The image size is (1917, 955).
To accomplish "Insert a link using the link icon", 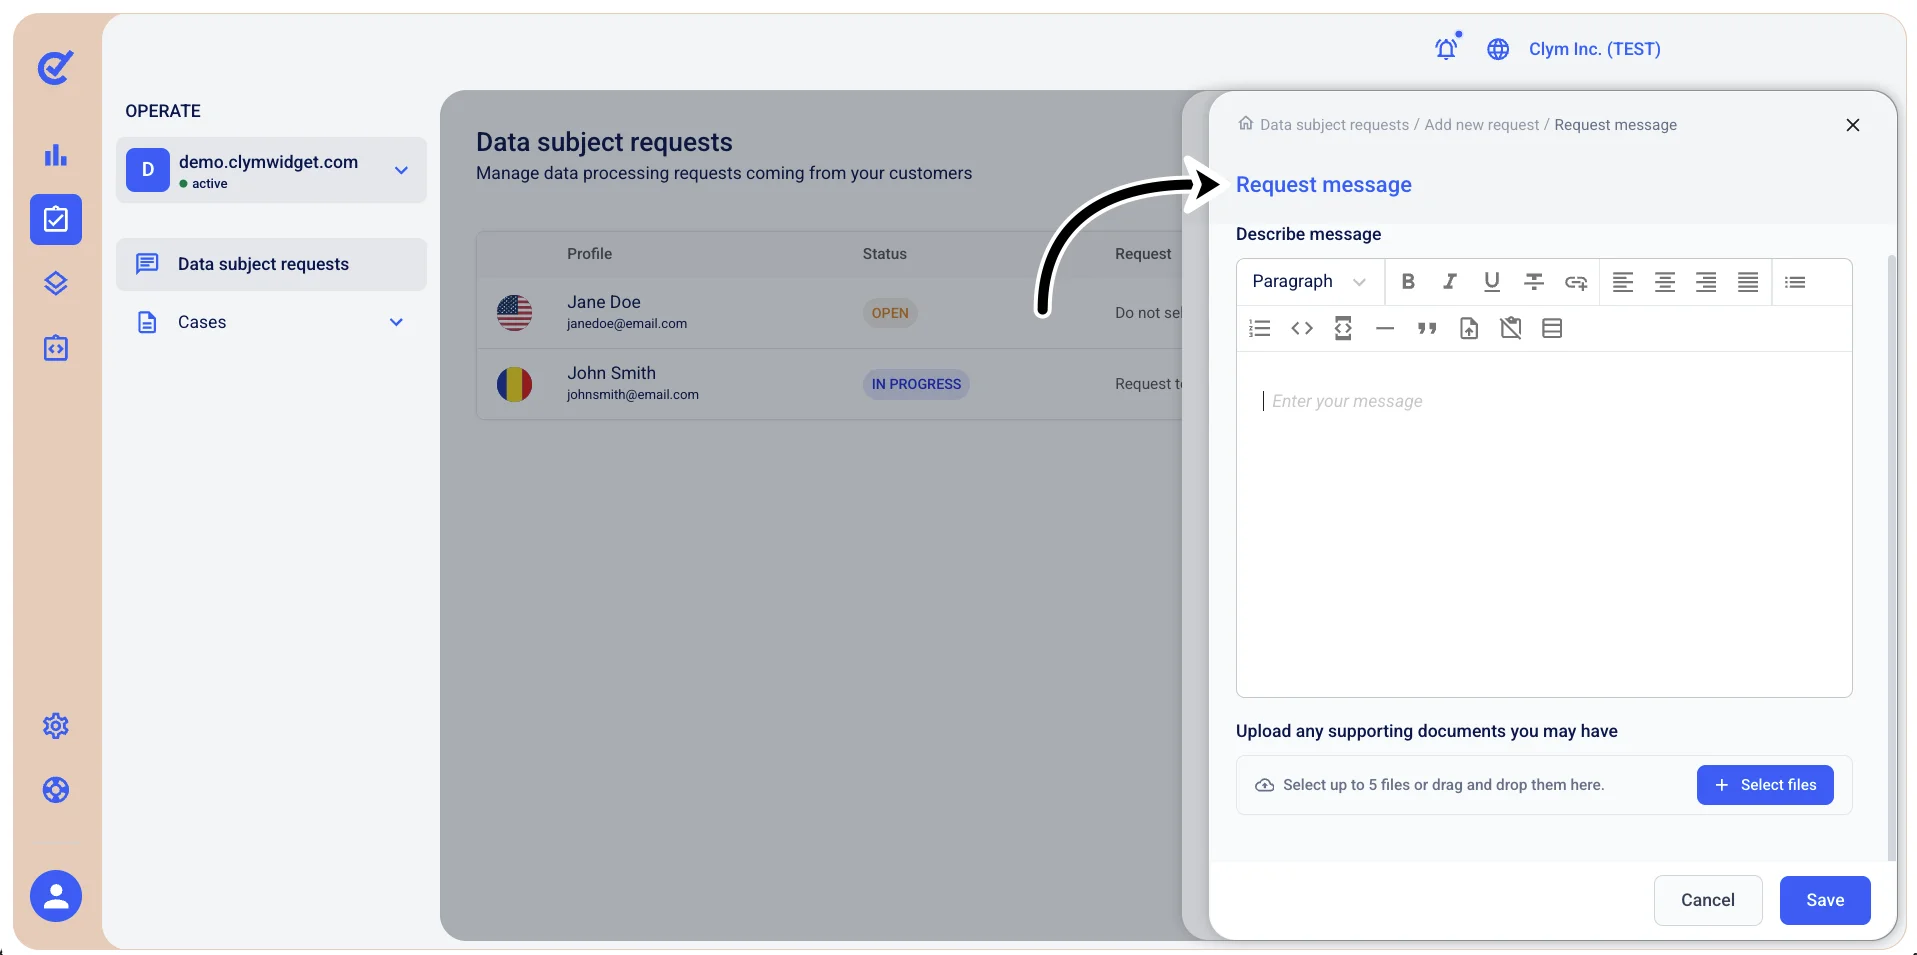I will click(1576, 282).
